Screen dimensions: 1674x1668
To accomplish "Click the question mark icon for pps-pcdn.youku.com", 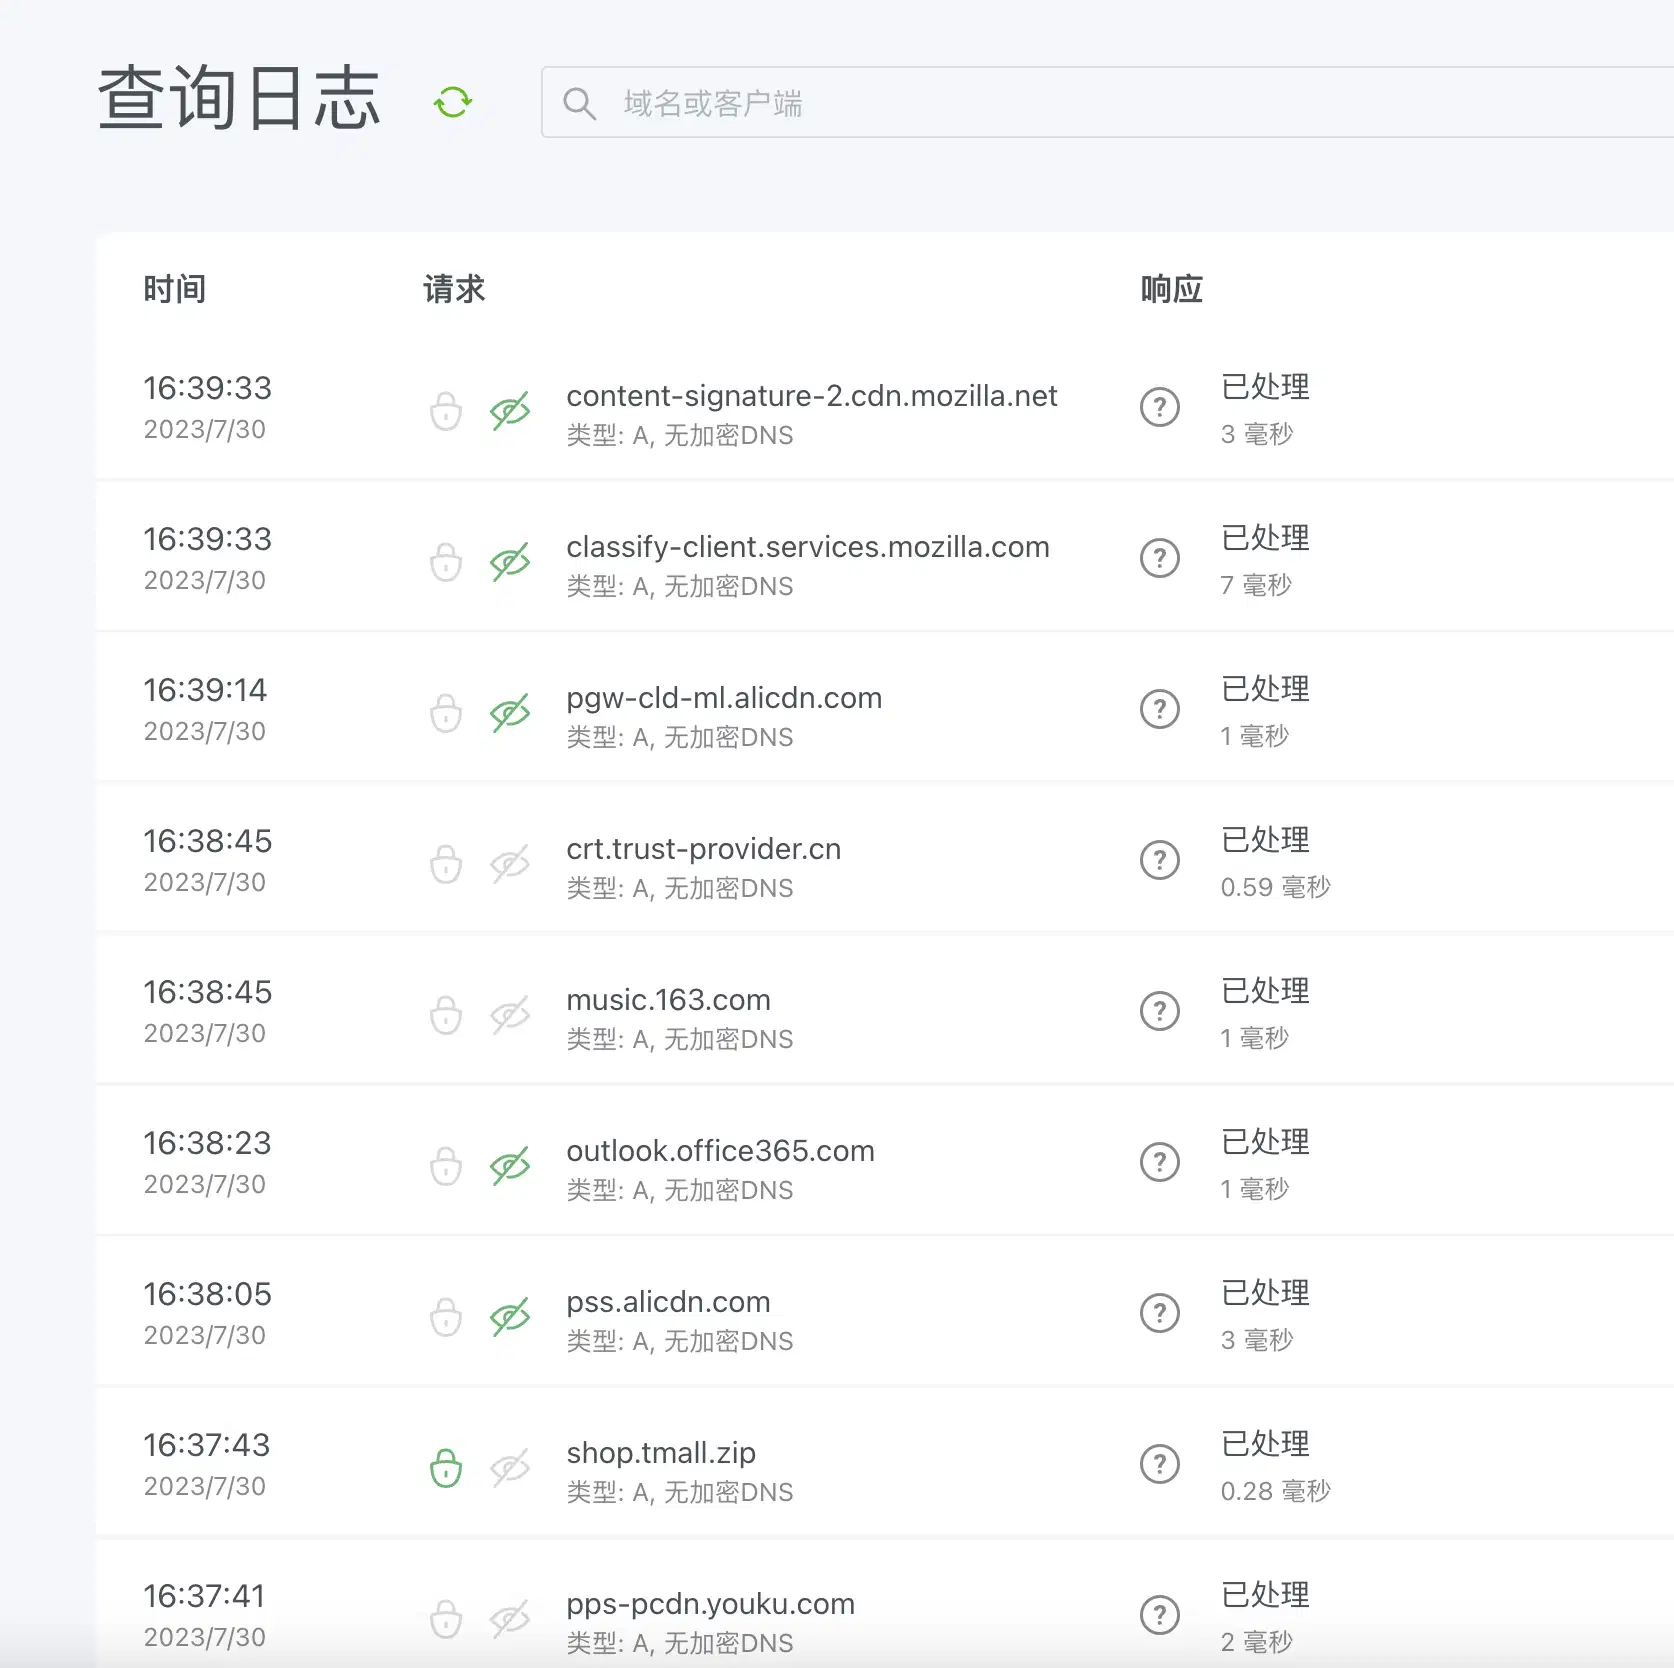I will coord(1159,1614).
